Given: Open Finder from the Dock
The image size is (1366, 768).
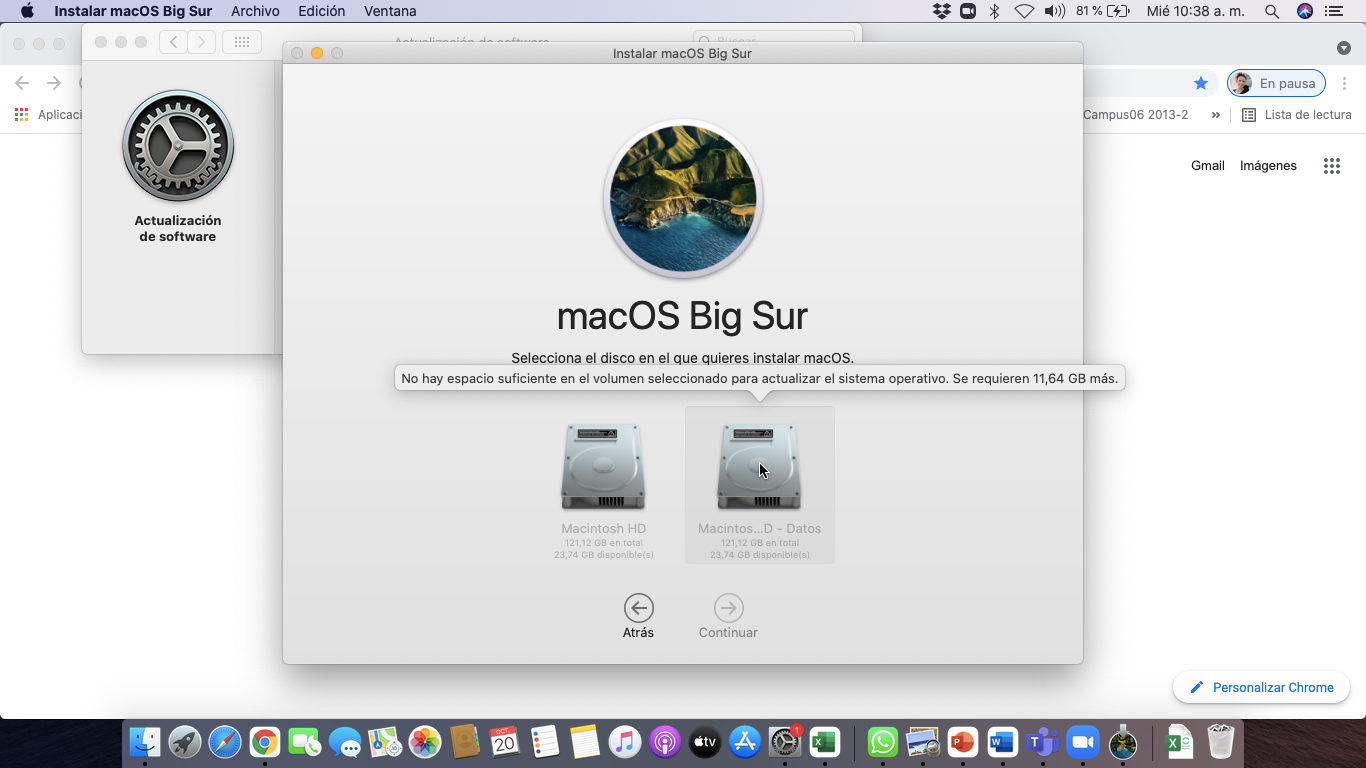Looking at the screenshot, I should (x=145, y=742).
